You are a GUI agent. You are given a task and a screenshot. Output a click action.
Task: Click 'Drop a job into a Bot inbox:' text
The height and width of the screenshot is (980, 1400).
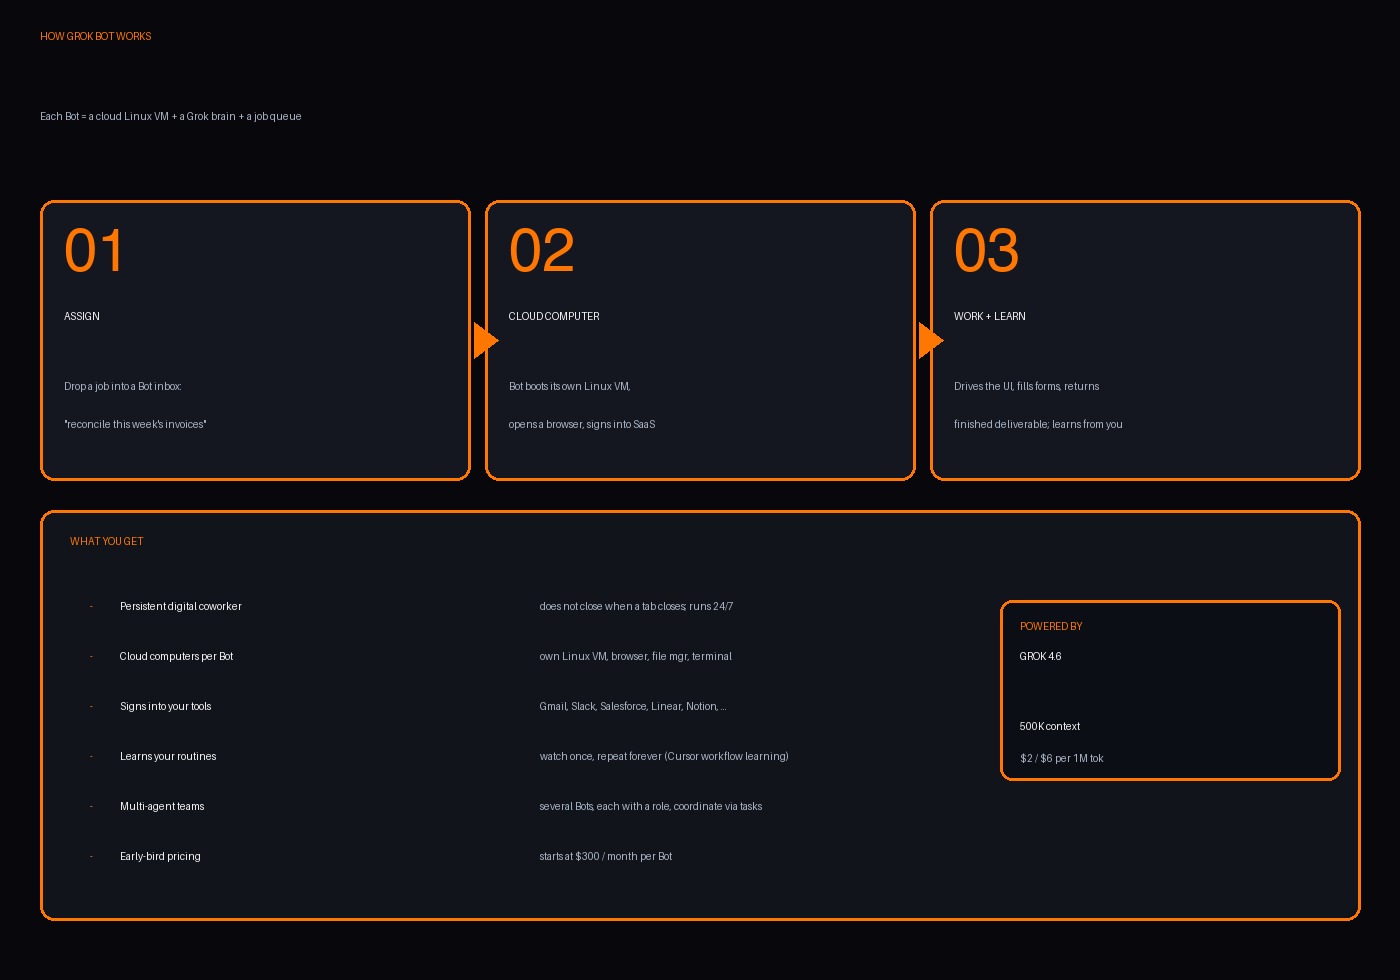tap(123, 386)
